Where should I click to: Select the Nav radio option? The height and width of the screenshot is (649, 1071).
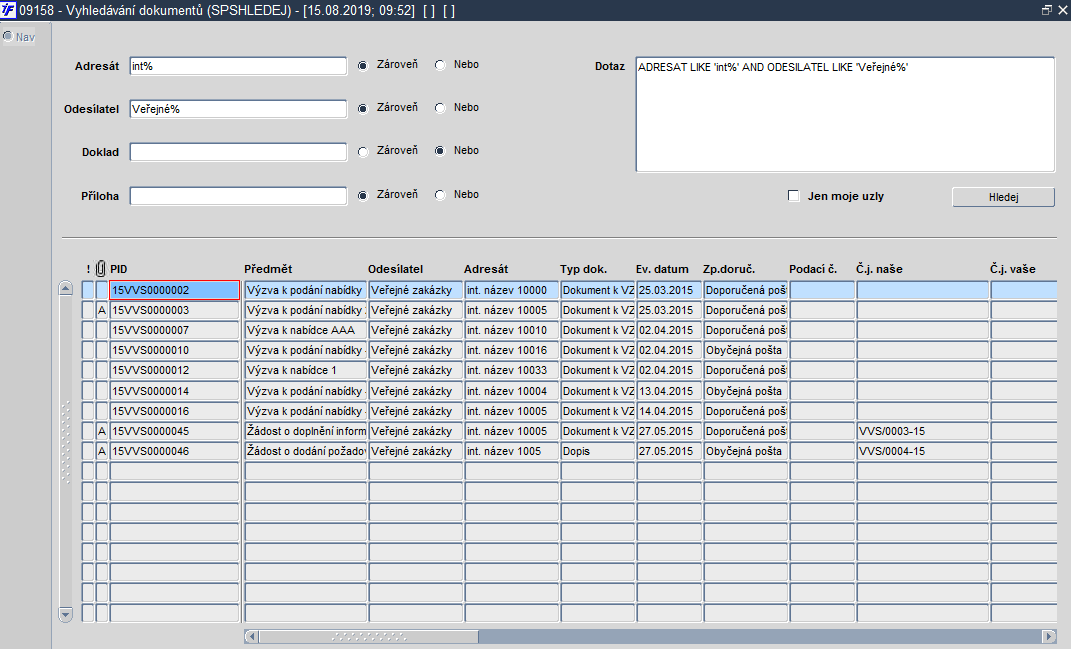coord(8,36)
